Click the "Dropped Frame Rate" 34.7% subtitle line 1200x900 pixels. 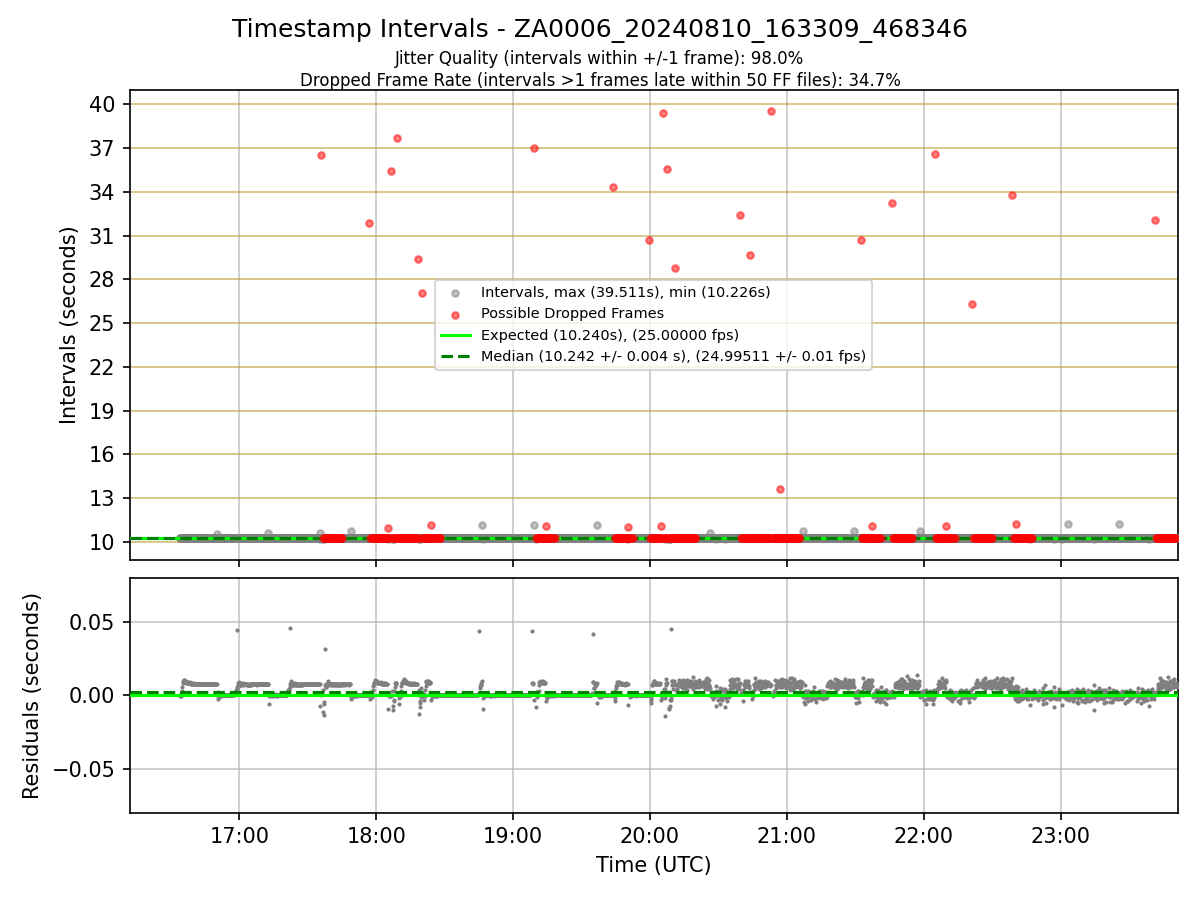600,80
